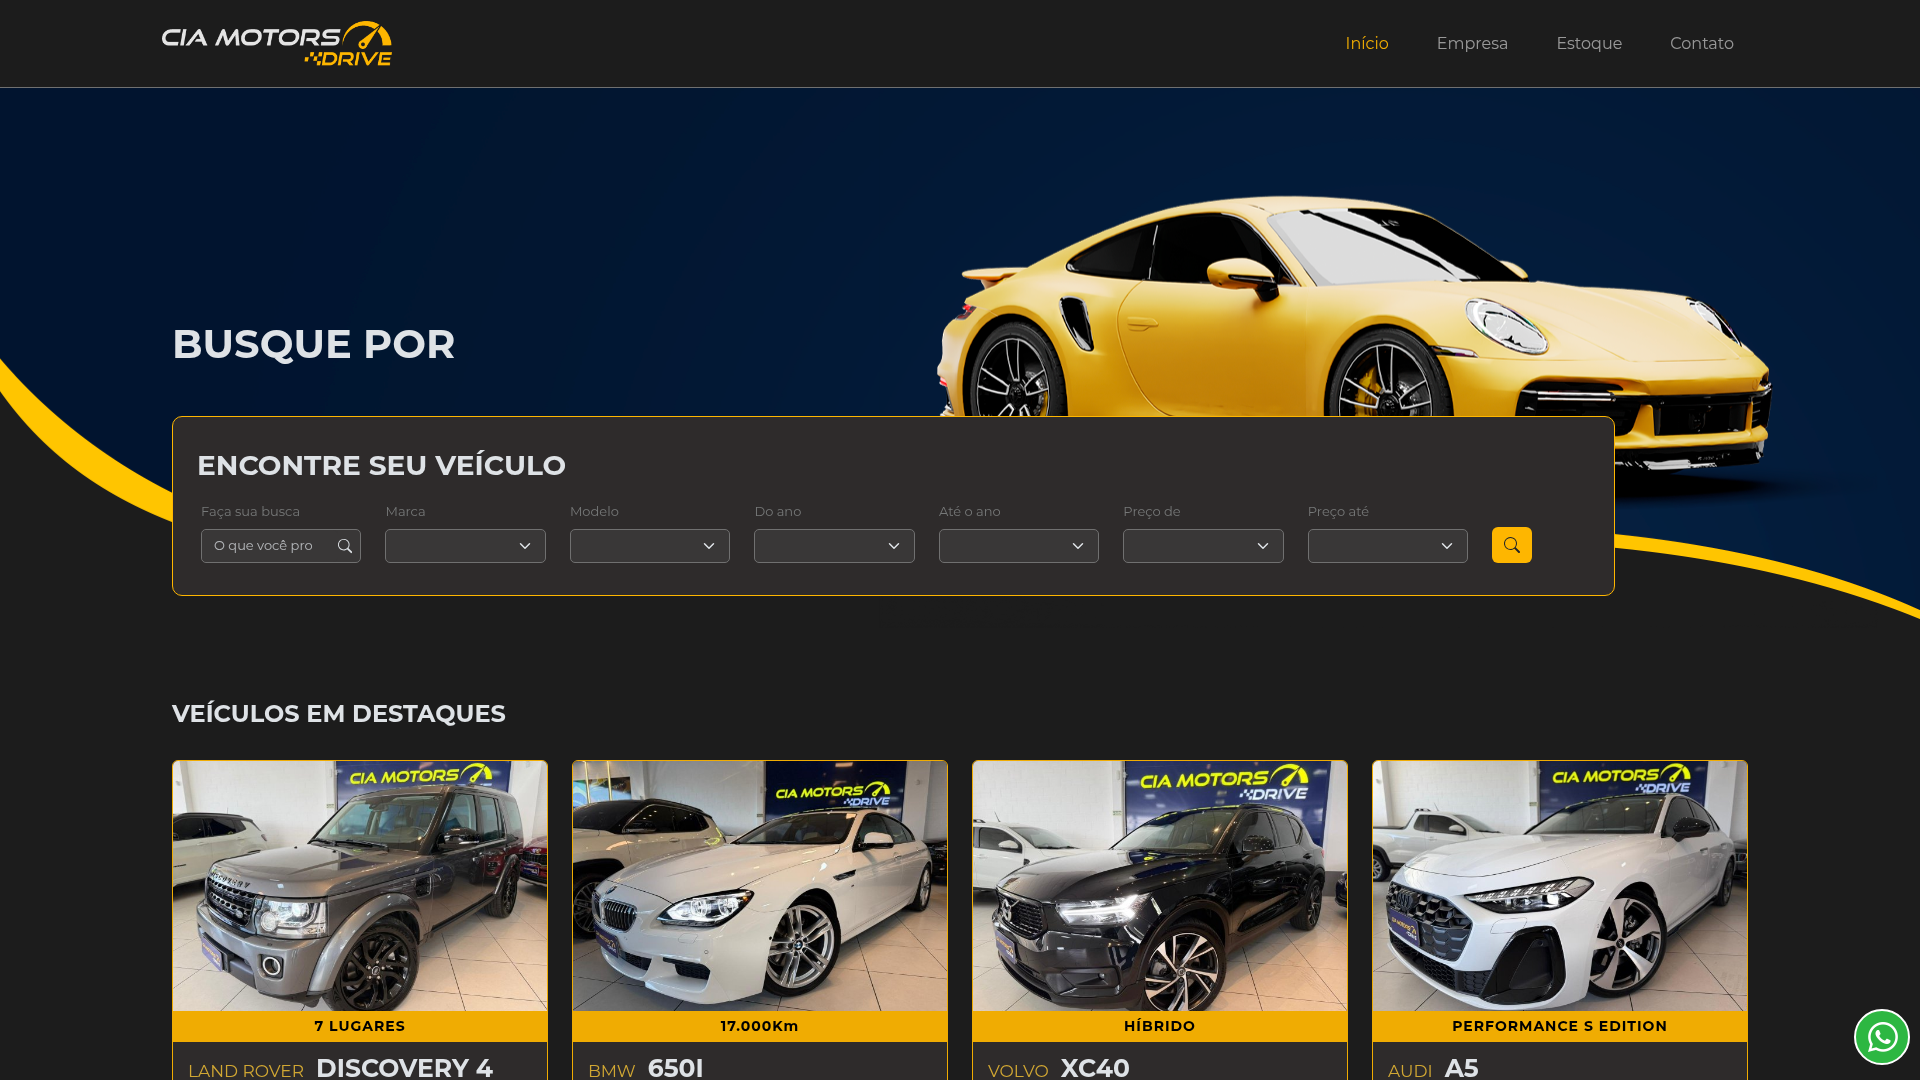The height and width of the screenshot is (1080, 1920).
Task: Open WhatsApp chat icon
Action: [1882, 1037]
